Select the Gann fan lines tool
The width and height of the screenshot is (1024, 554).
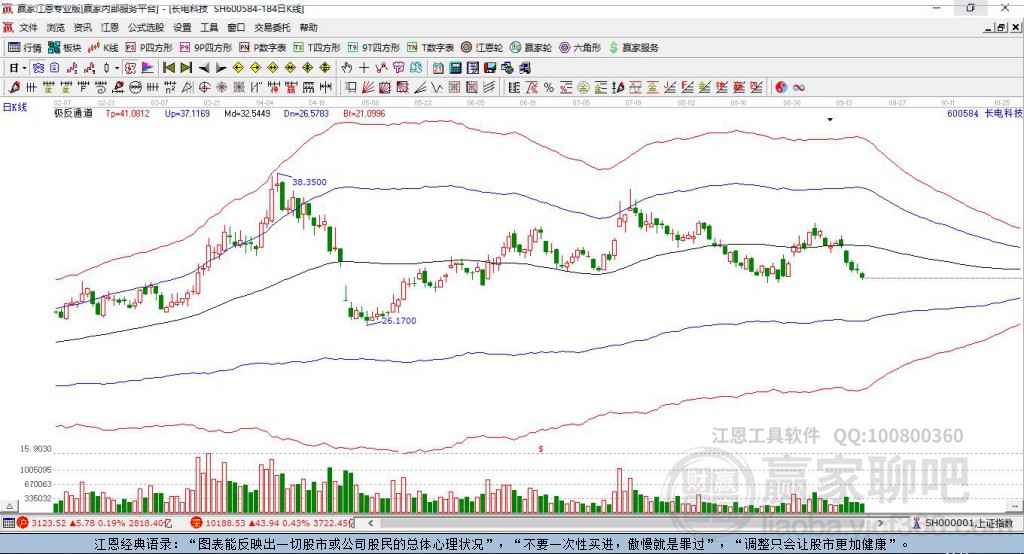click(366, 87)
